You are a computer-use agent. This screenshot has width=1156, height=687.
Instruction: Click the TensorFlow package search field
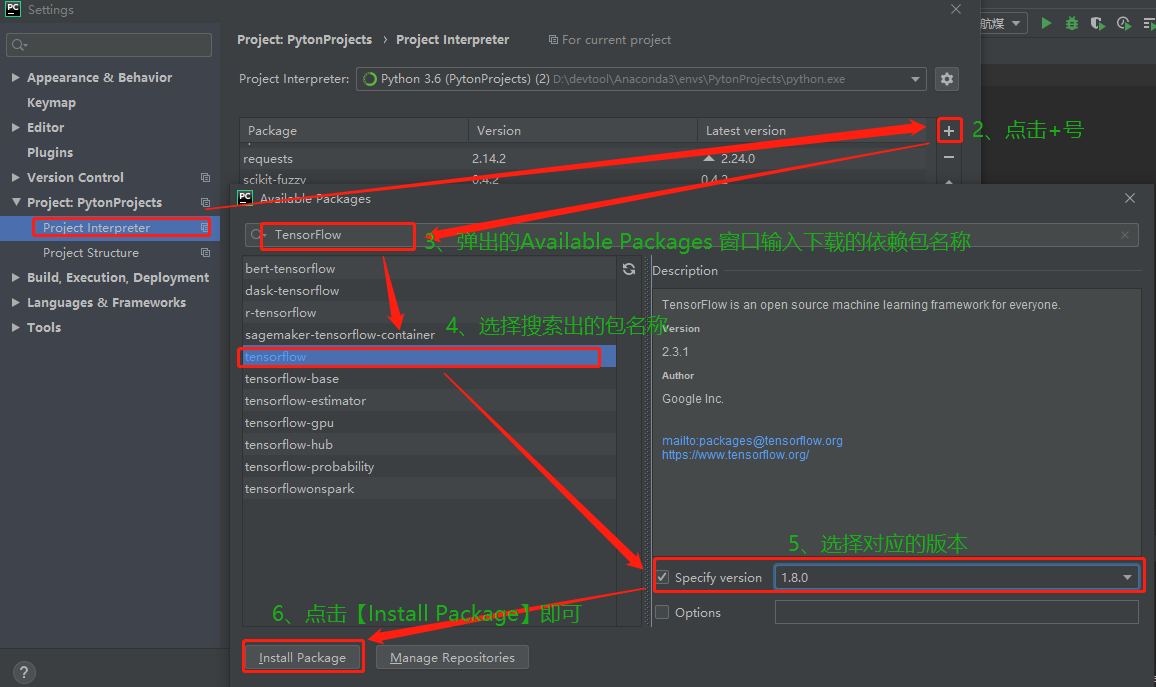(692, 235)
